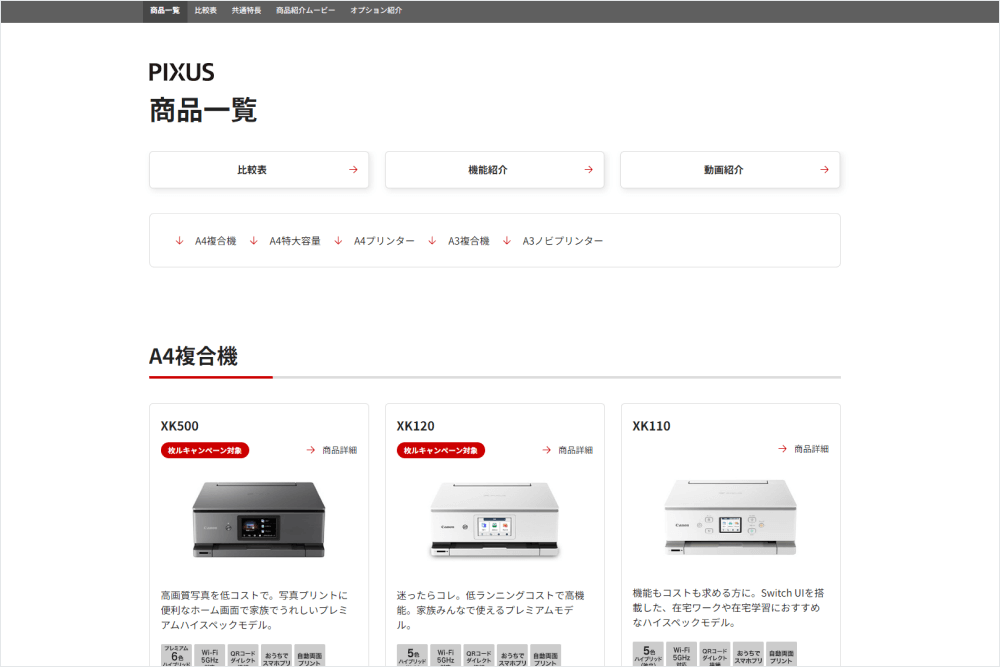Click the XK110 product name

(652, 426)
